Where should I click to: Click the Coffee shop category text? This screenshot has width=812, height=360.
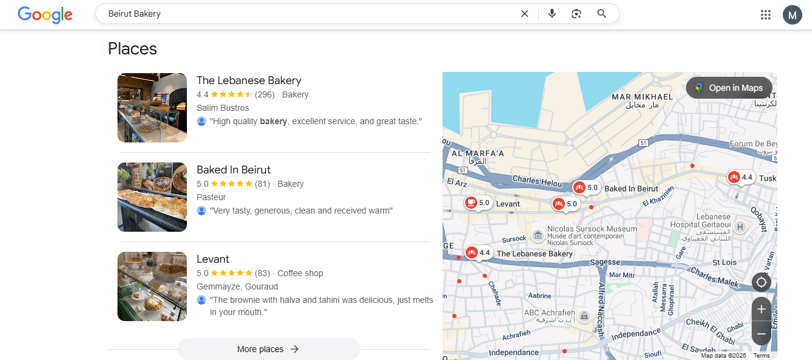(300, 273)
